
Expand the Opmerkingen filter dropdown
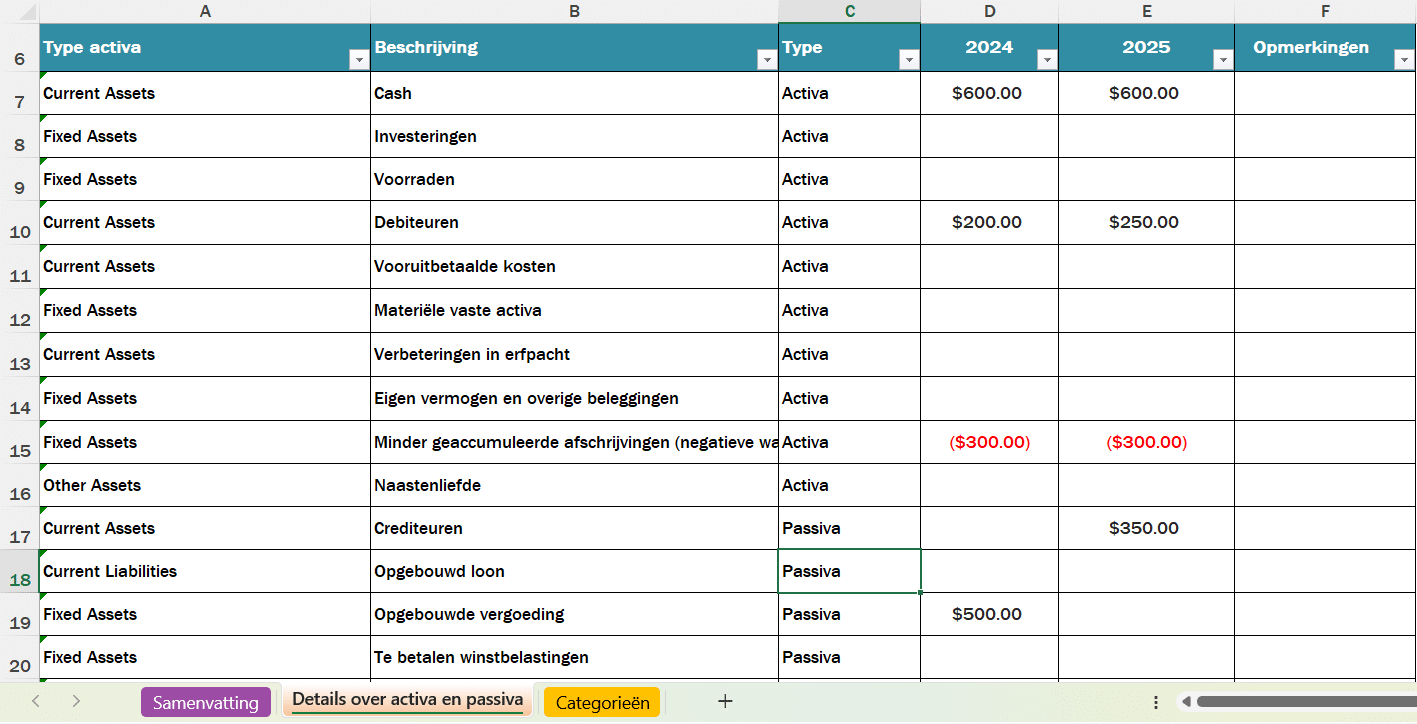(1402, 60)
